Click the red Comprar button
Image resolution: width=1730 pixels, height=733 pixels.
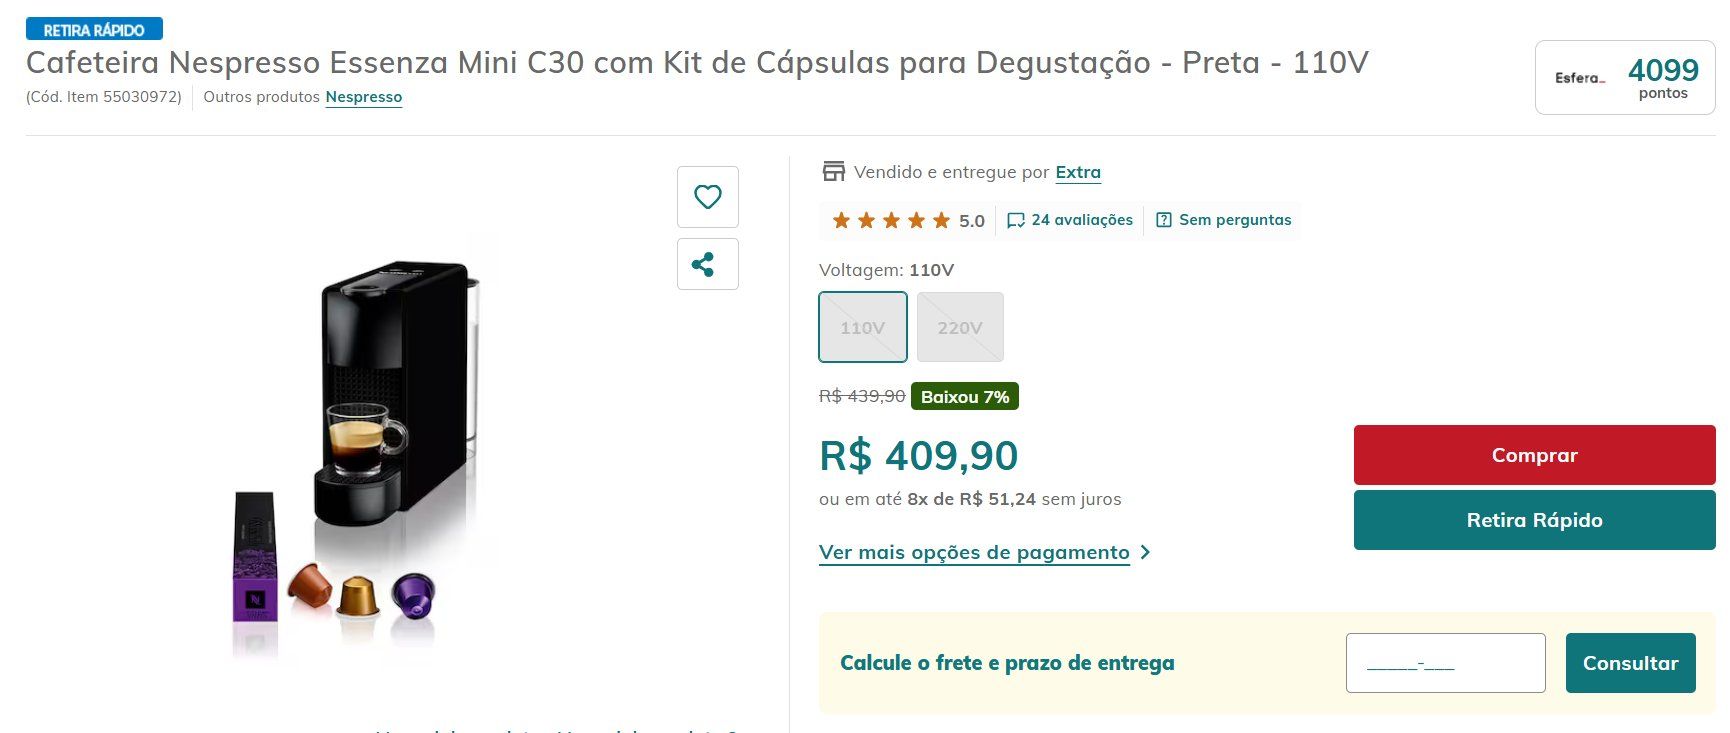coord(1534,455)
